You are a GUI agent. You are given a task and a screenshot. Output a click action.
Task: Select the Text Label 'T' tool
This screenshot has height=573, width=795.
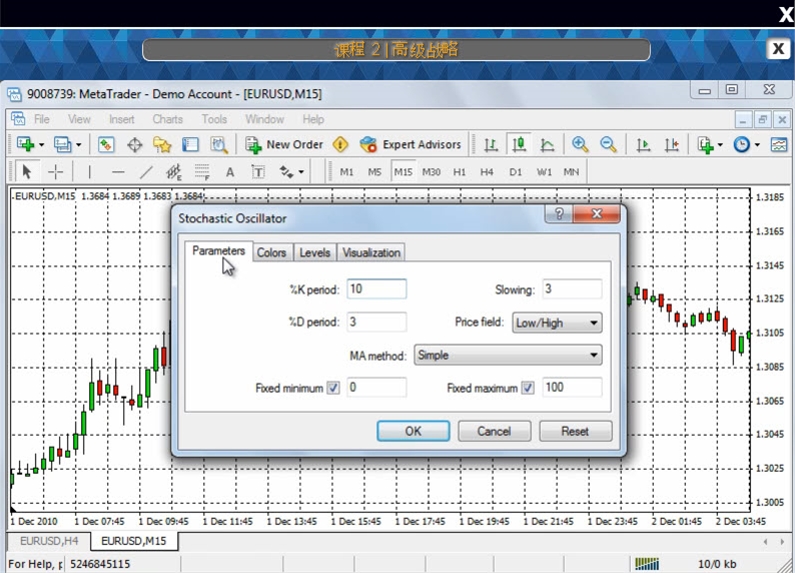click(x=258, y=172)
